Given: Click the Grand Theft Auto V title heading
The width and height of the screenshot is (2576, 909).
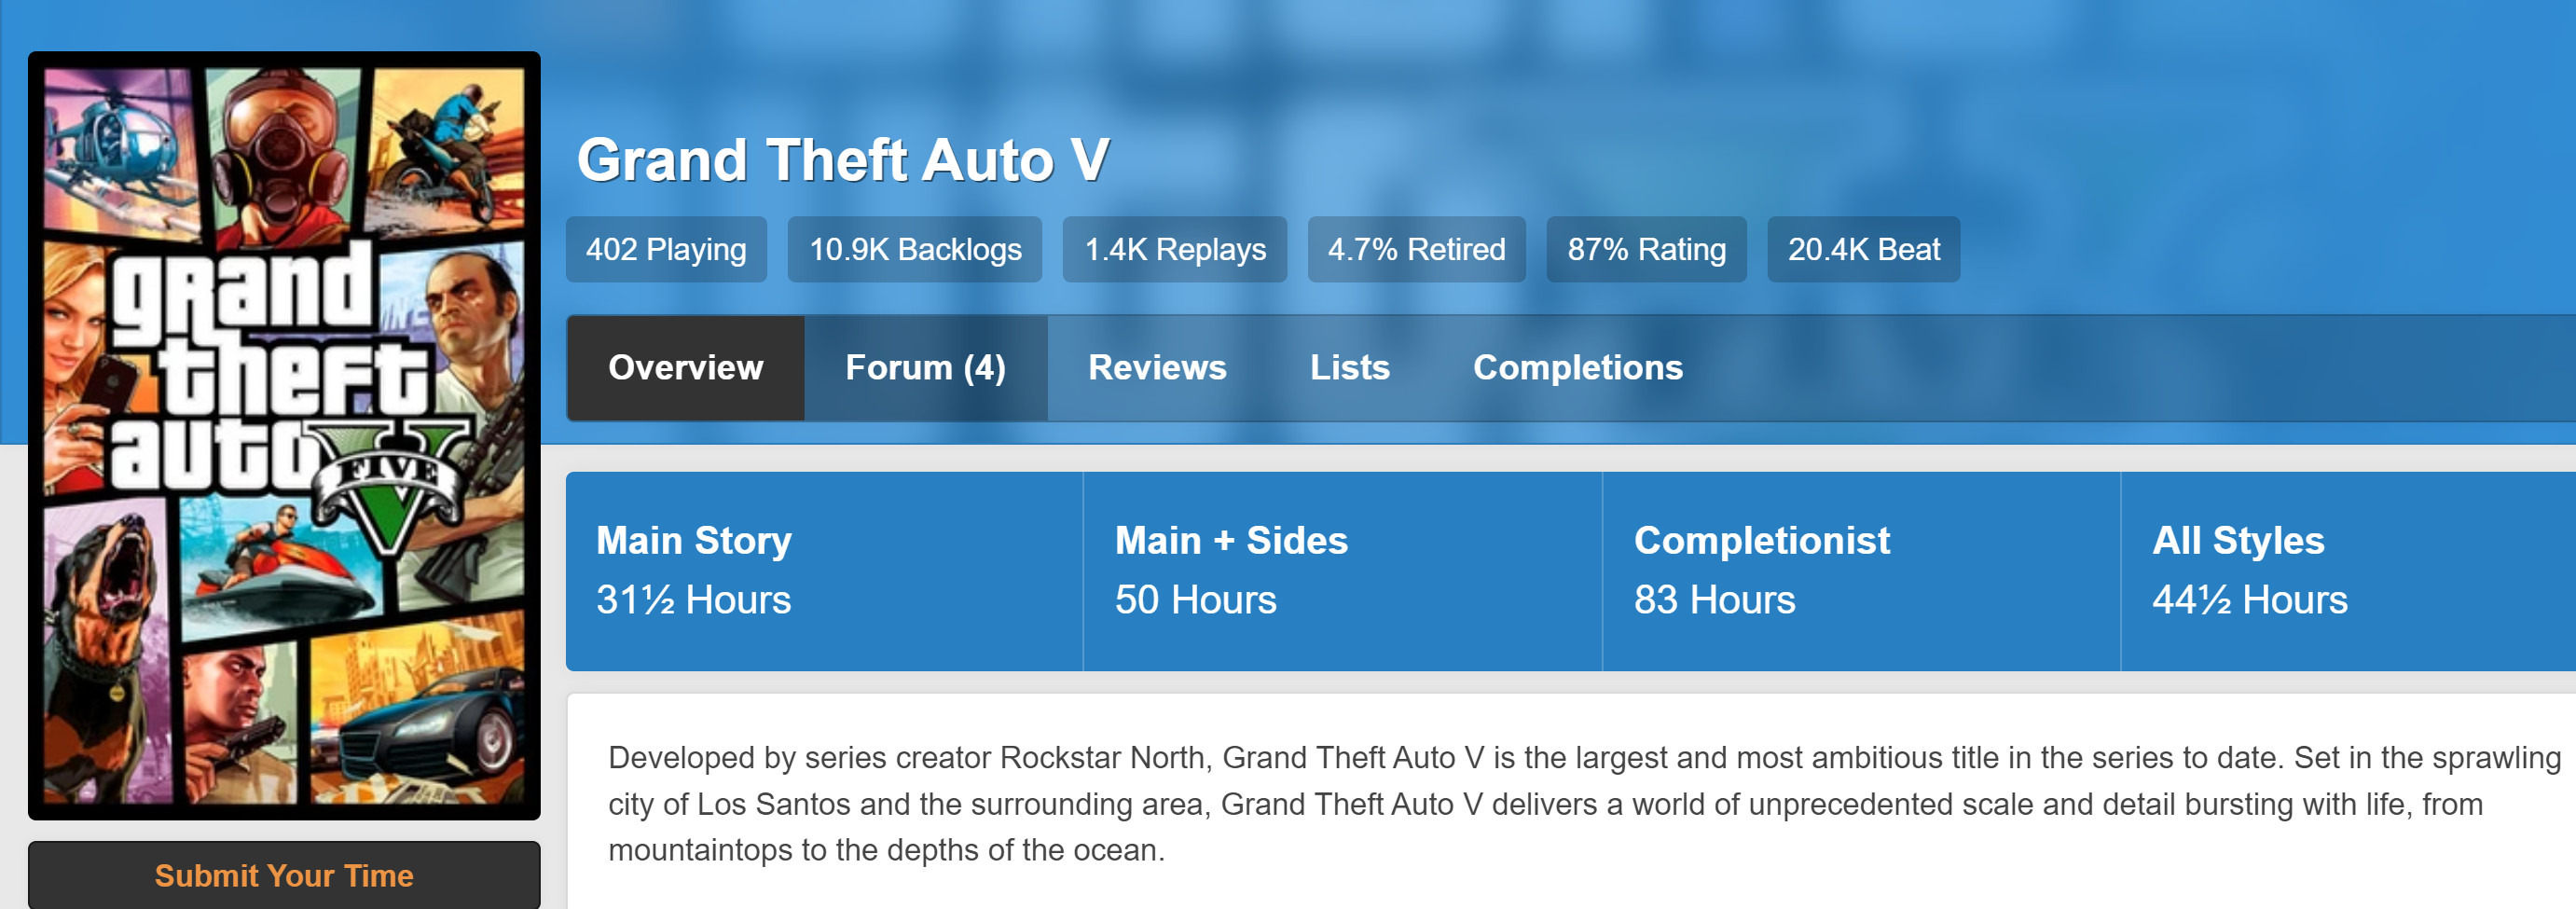Looking at the screenshot, I should coord(842,160).
